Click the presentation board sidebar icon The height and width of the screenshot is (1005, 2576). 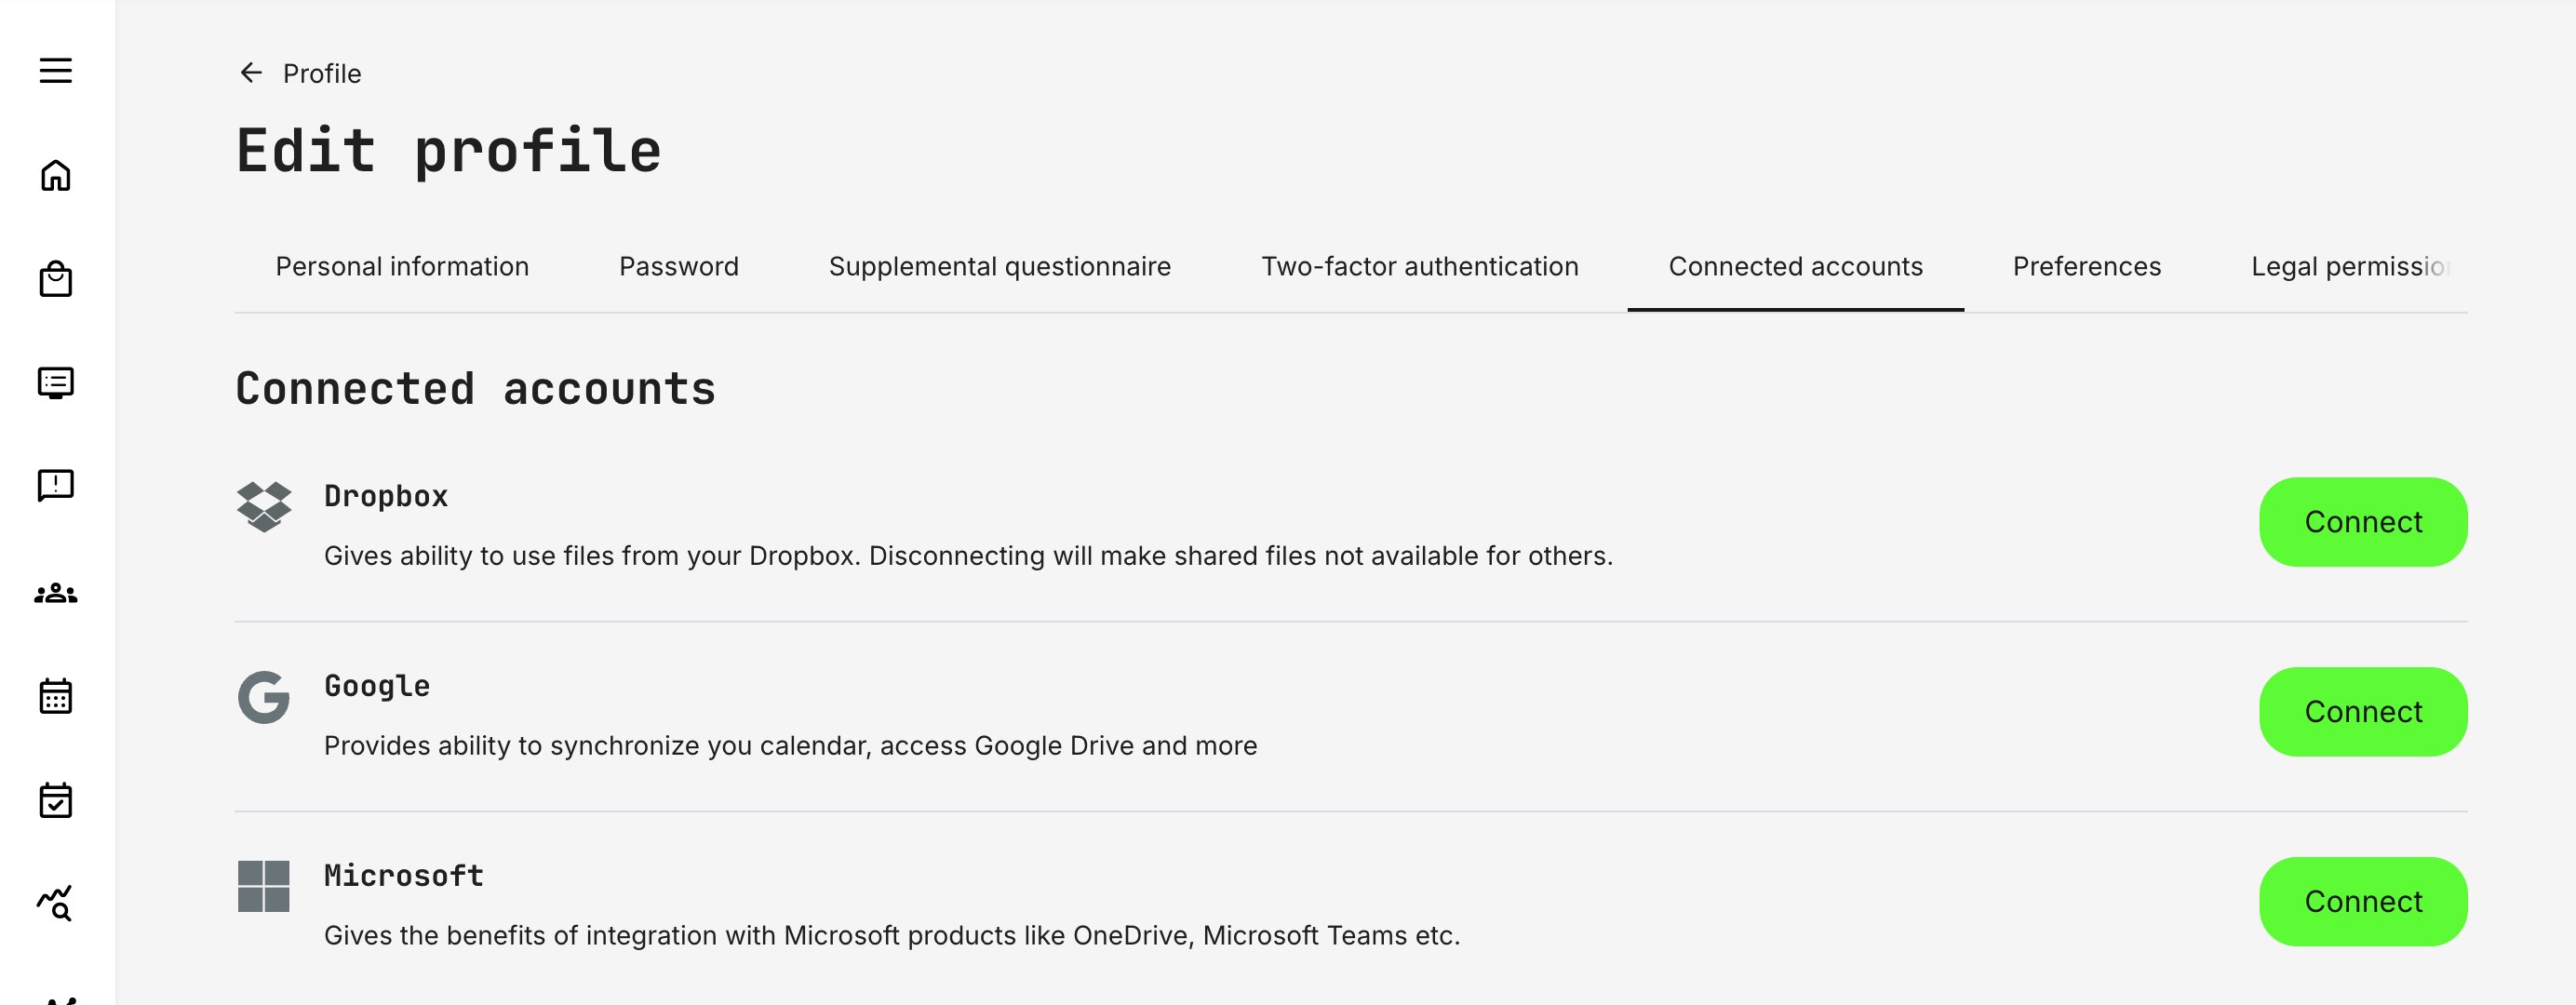(x=55, y=384)
